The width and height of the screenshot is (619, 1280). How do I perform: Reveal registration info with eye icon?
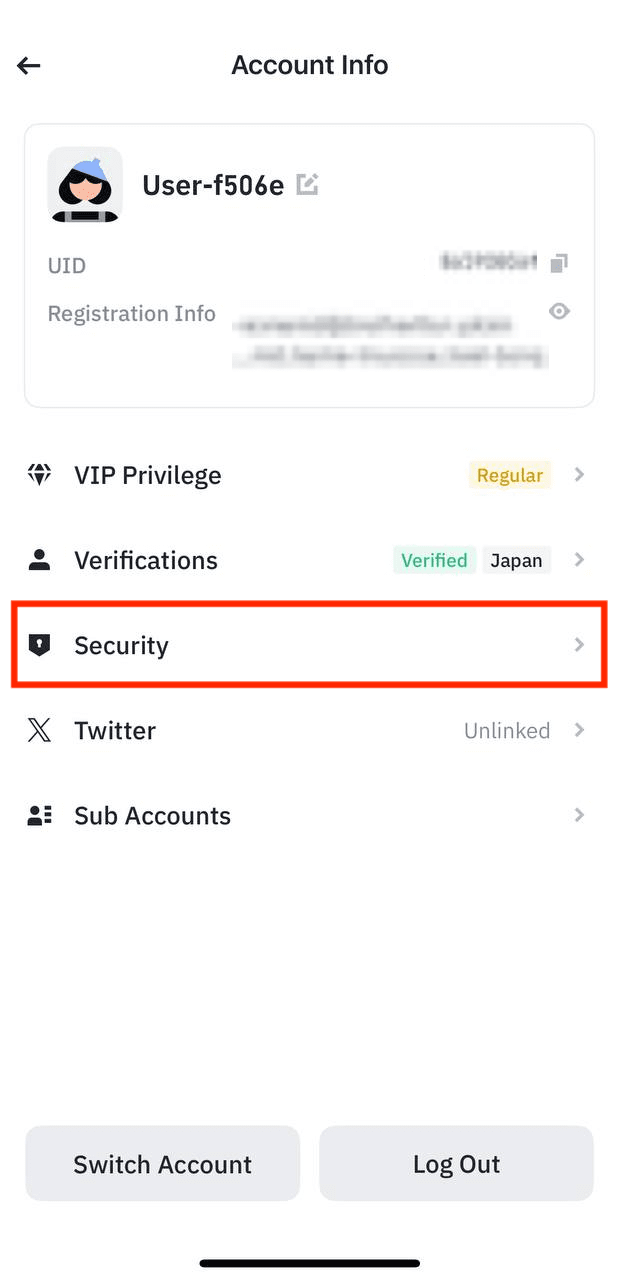click(560, 311)
